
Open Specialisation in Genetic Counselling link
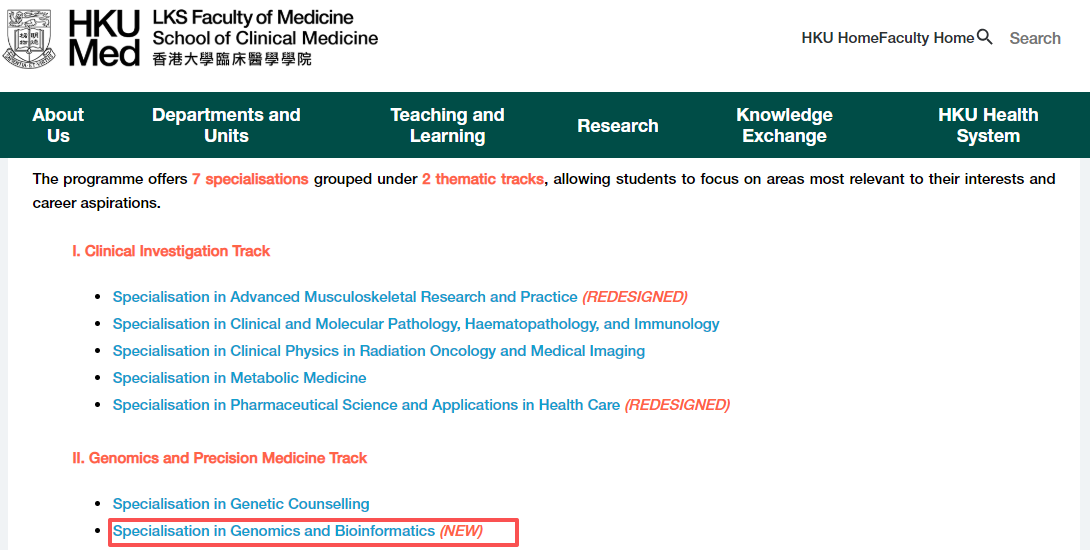tap(241, 504)
